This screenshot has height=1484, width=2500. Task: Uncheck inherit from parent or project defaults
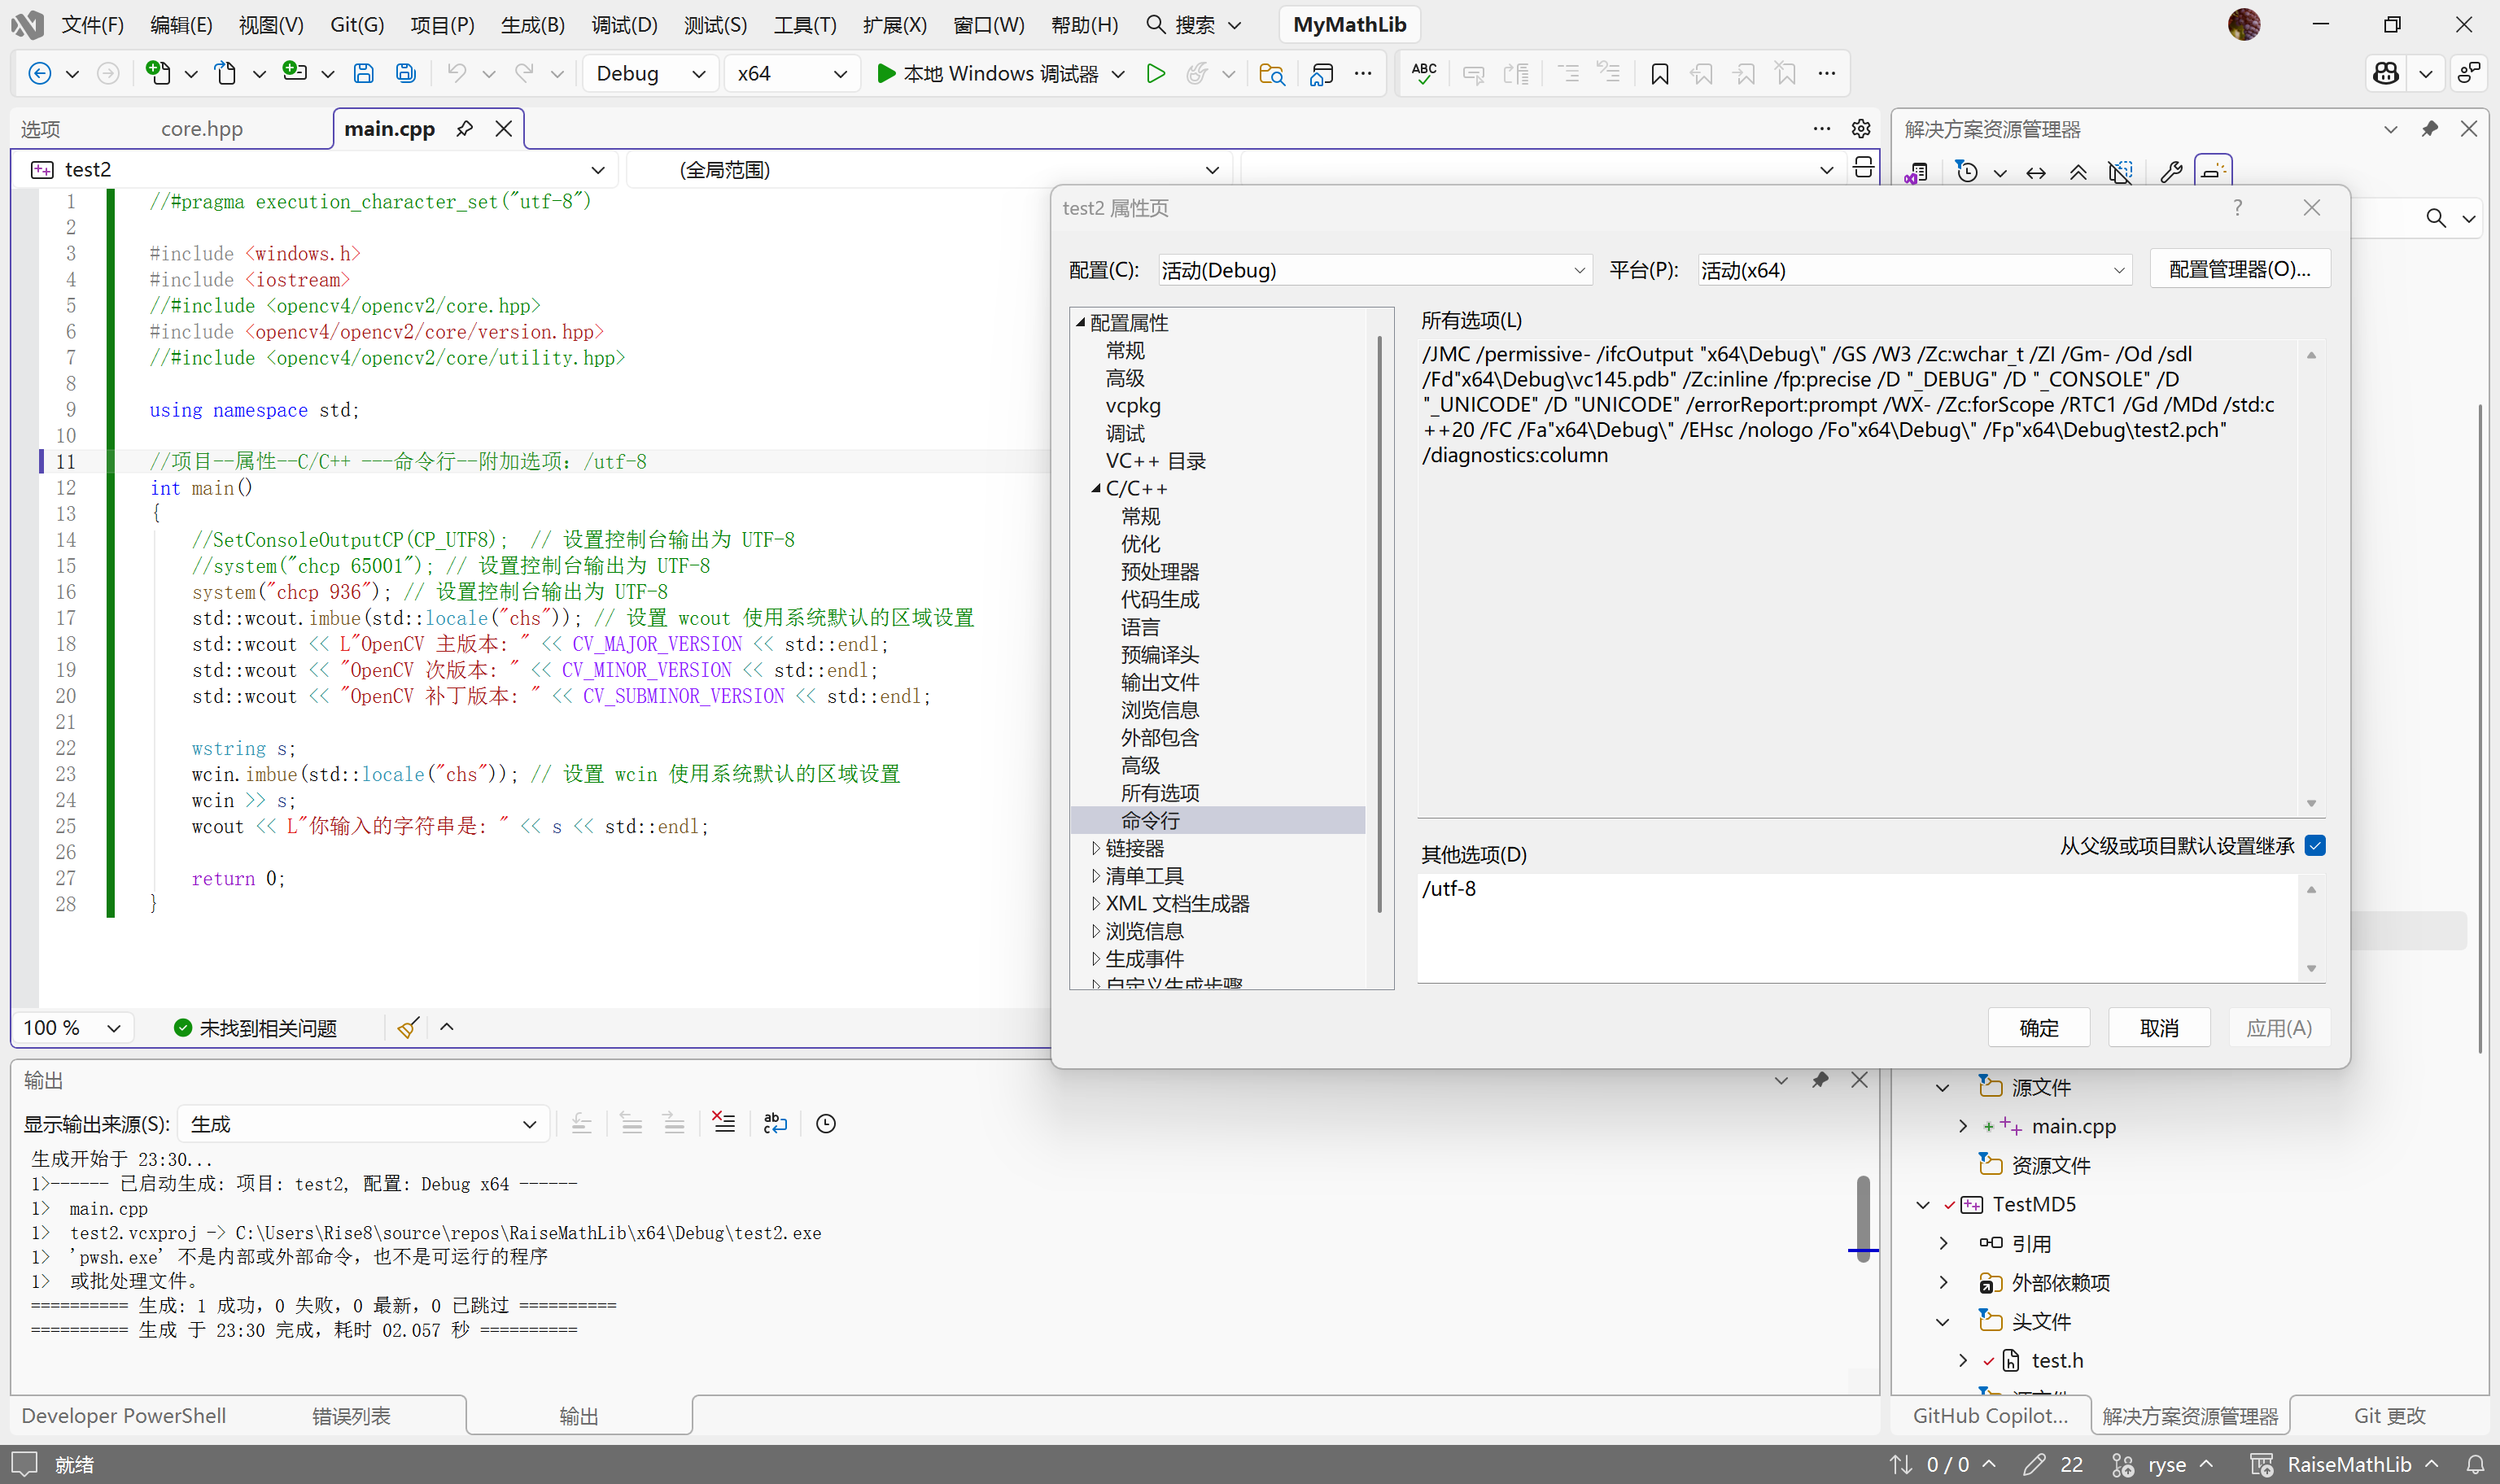tap(2314, 846)
